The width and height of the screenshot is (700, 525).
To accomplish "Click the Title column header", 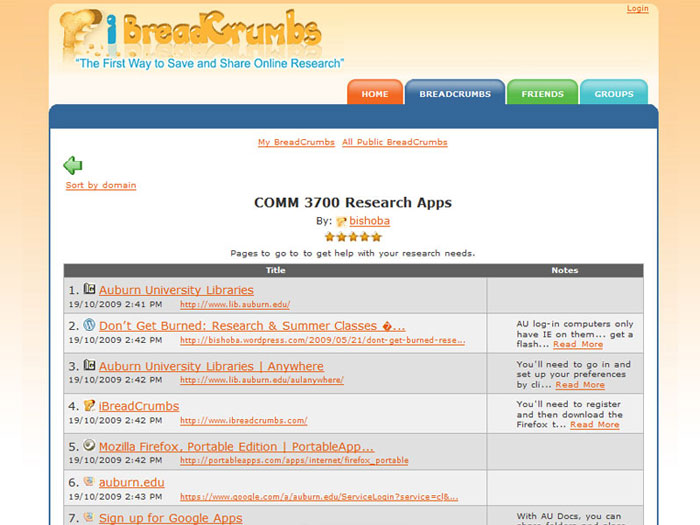I will [275, 270].
